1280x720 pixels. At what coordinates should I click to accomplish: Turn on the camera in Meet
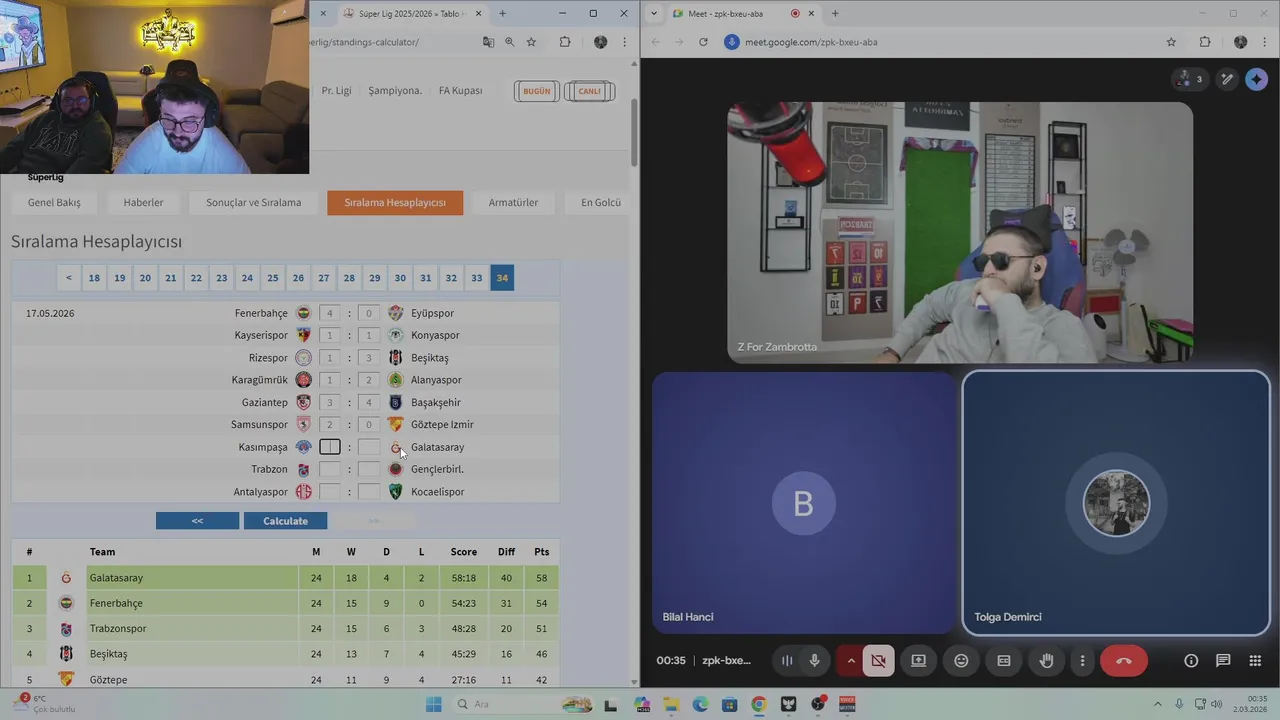[878, 660]
